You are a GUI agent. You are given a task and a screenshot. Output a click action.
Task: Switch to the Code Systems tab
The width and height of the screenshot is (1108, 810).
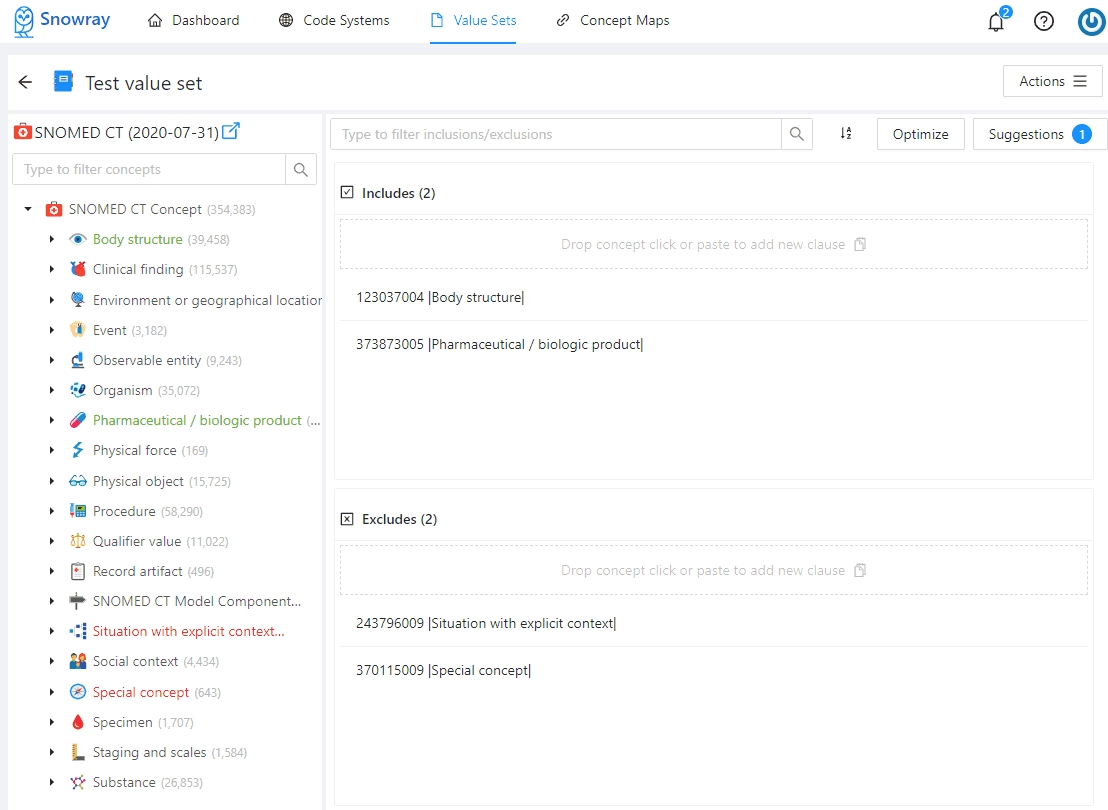pos(334,21)
